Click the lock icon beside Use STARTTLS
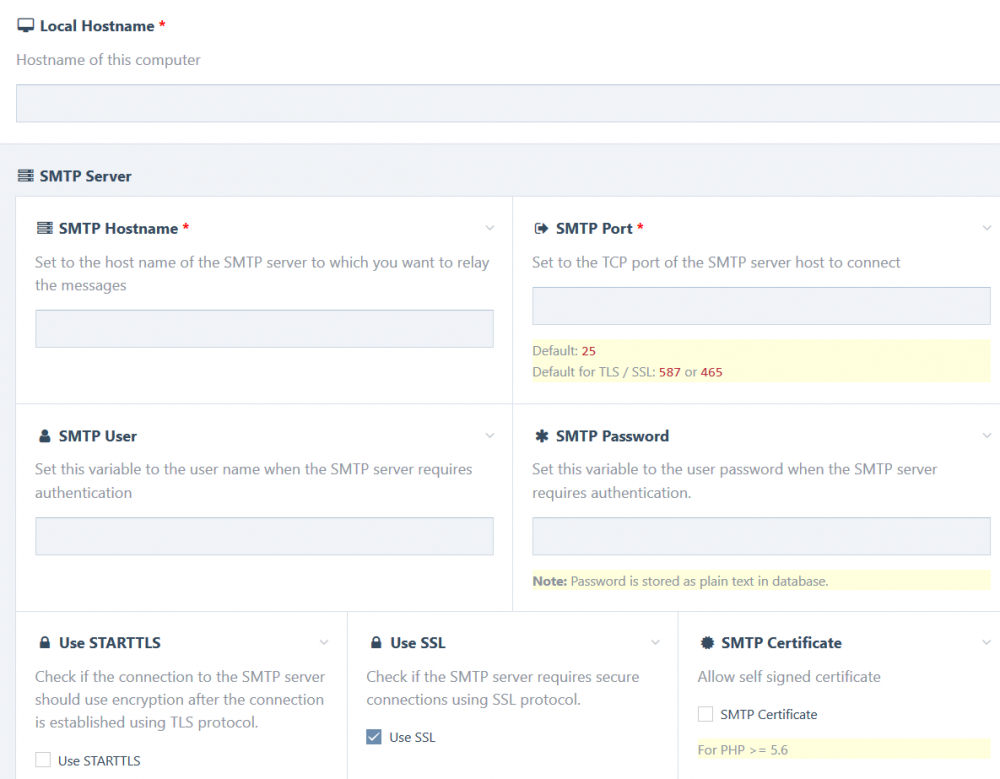The image size is (1000, 779). click(x=44, y=643)
